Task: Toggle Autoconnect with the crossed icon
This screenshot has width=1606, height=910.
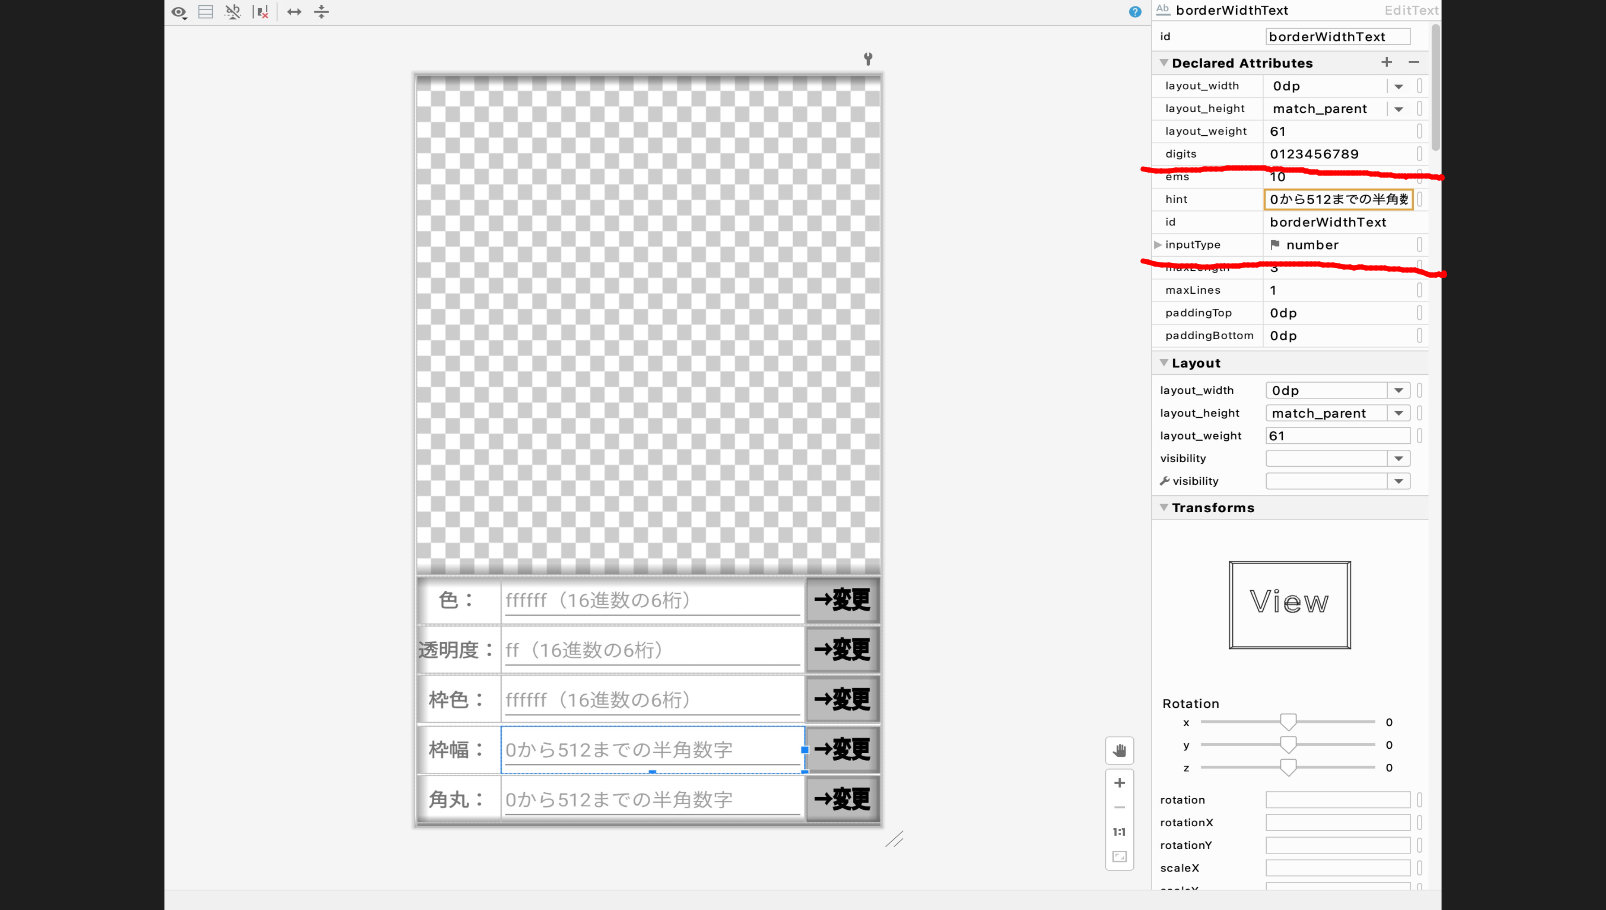Action: [233, 12]
